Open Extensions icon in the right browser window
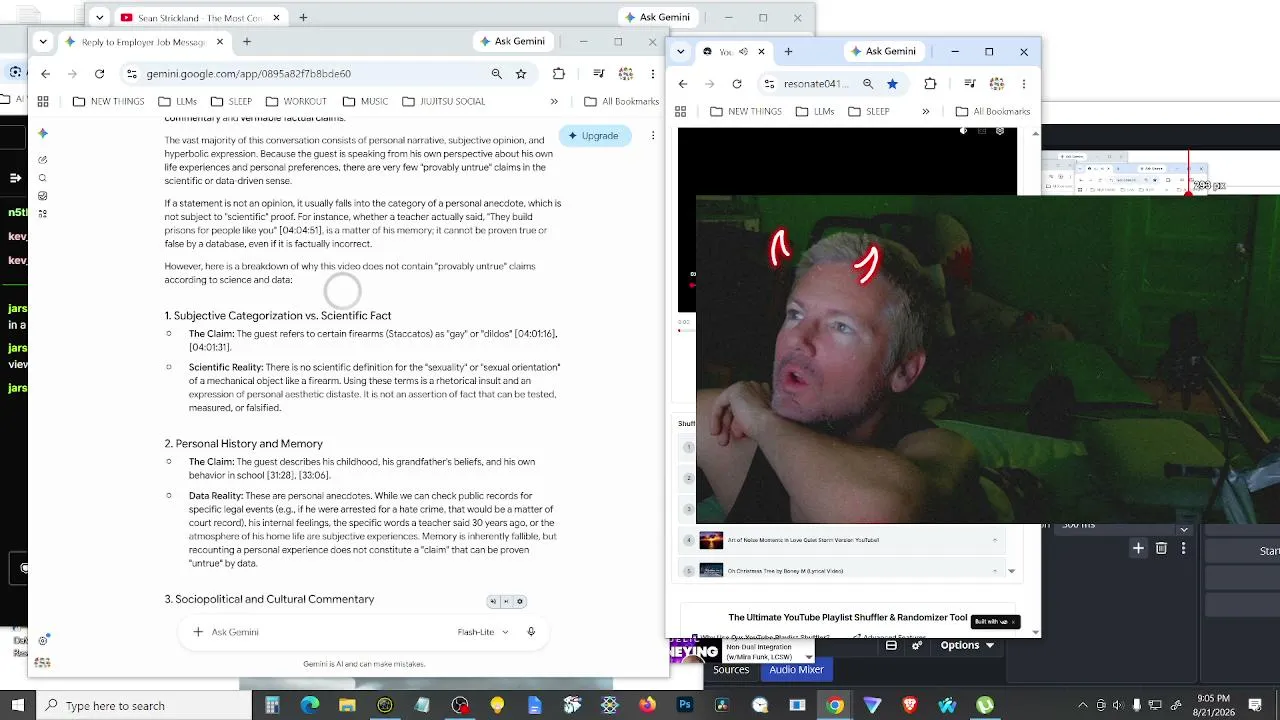The height and width of the screenshot is (720, 1280). [930, 84]
